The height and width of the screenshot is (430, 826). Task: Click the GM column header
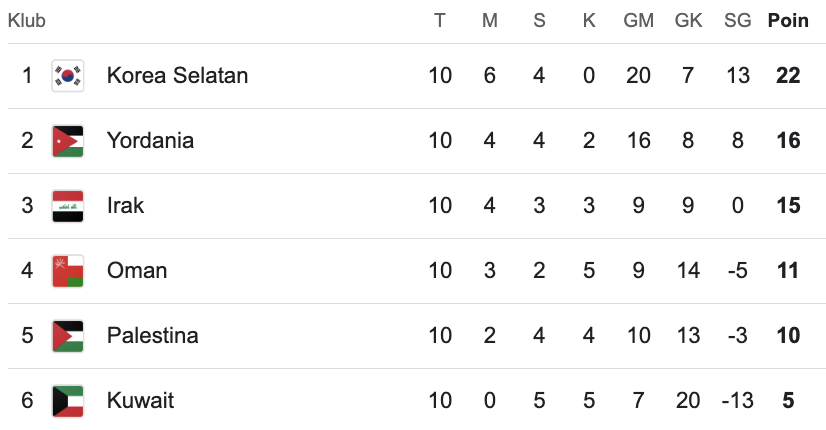639,20
